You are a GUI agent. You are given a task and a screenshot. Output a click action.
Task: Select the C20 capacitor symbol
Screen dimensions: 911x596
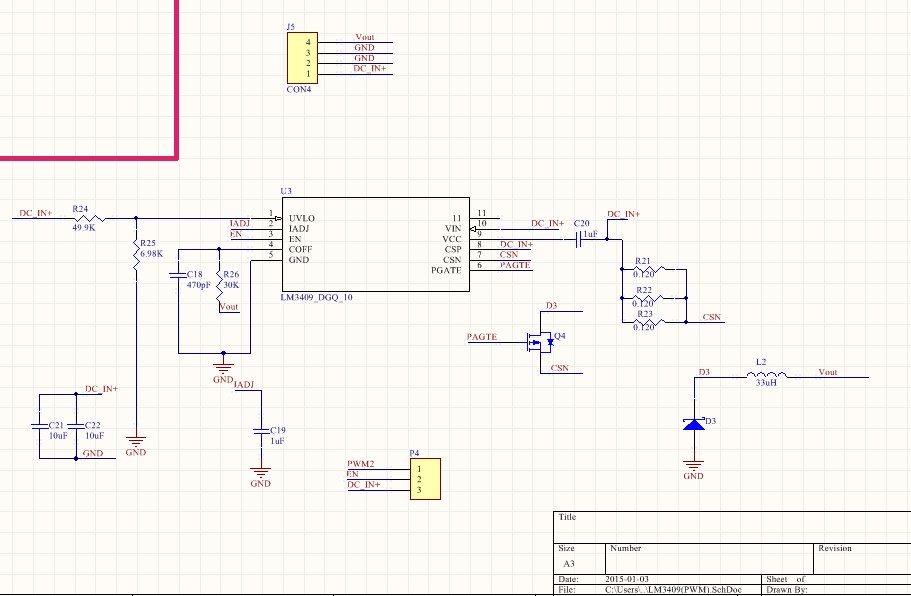point(579,239)
